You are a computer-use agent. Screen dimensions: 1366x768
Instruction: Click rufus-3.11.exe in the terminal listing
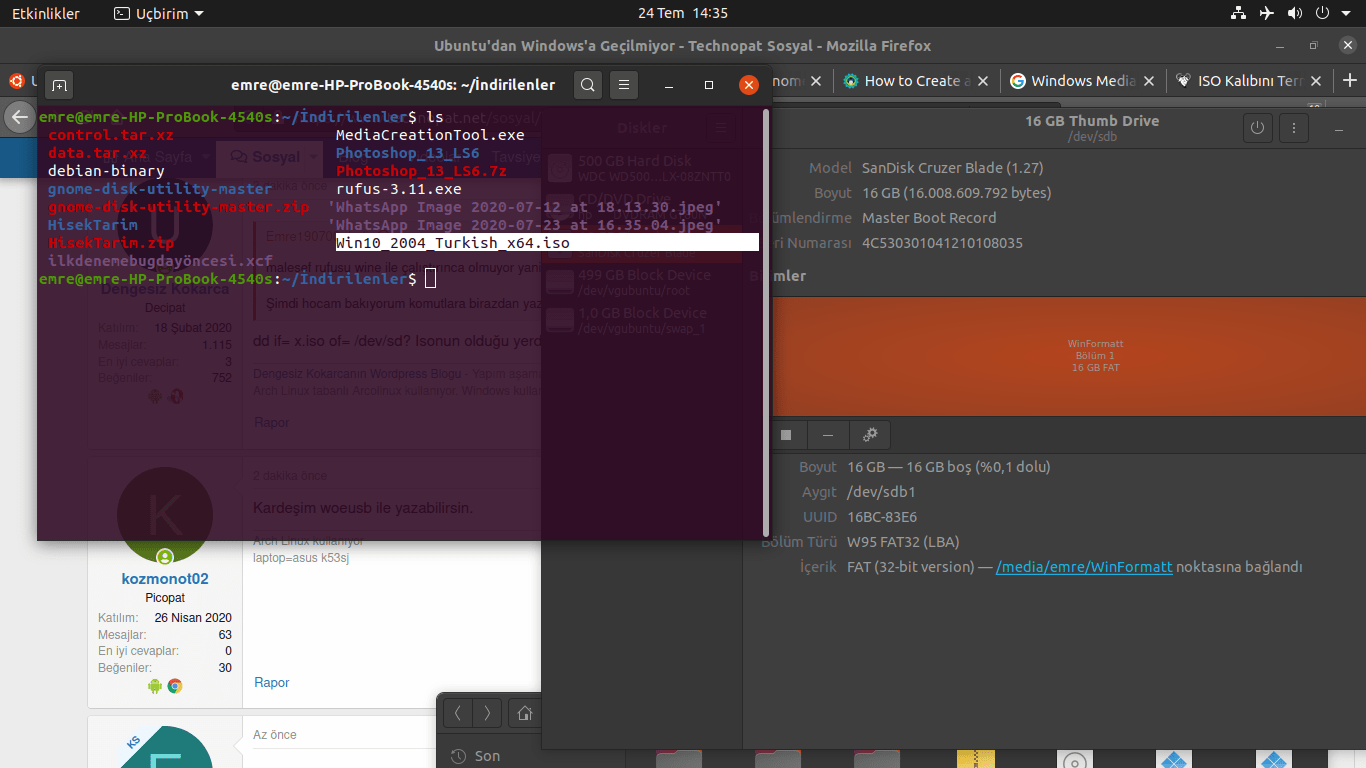tap(399, 189)
